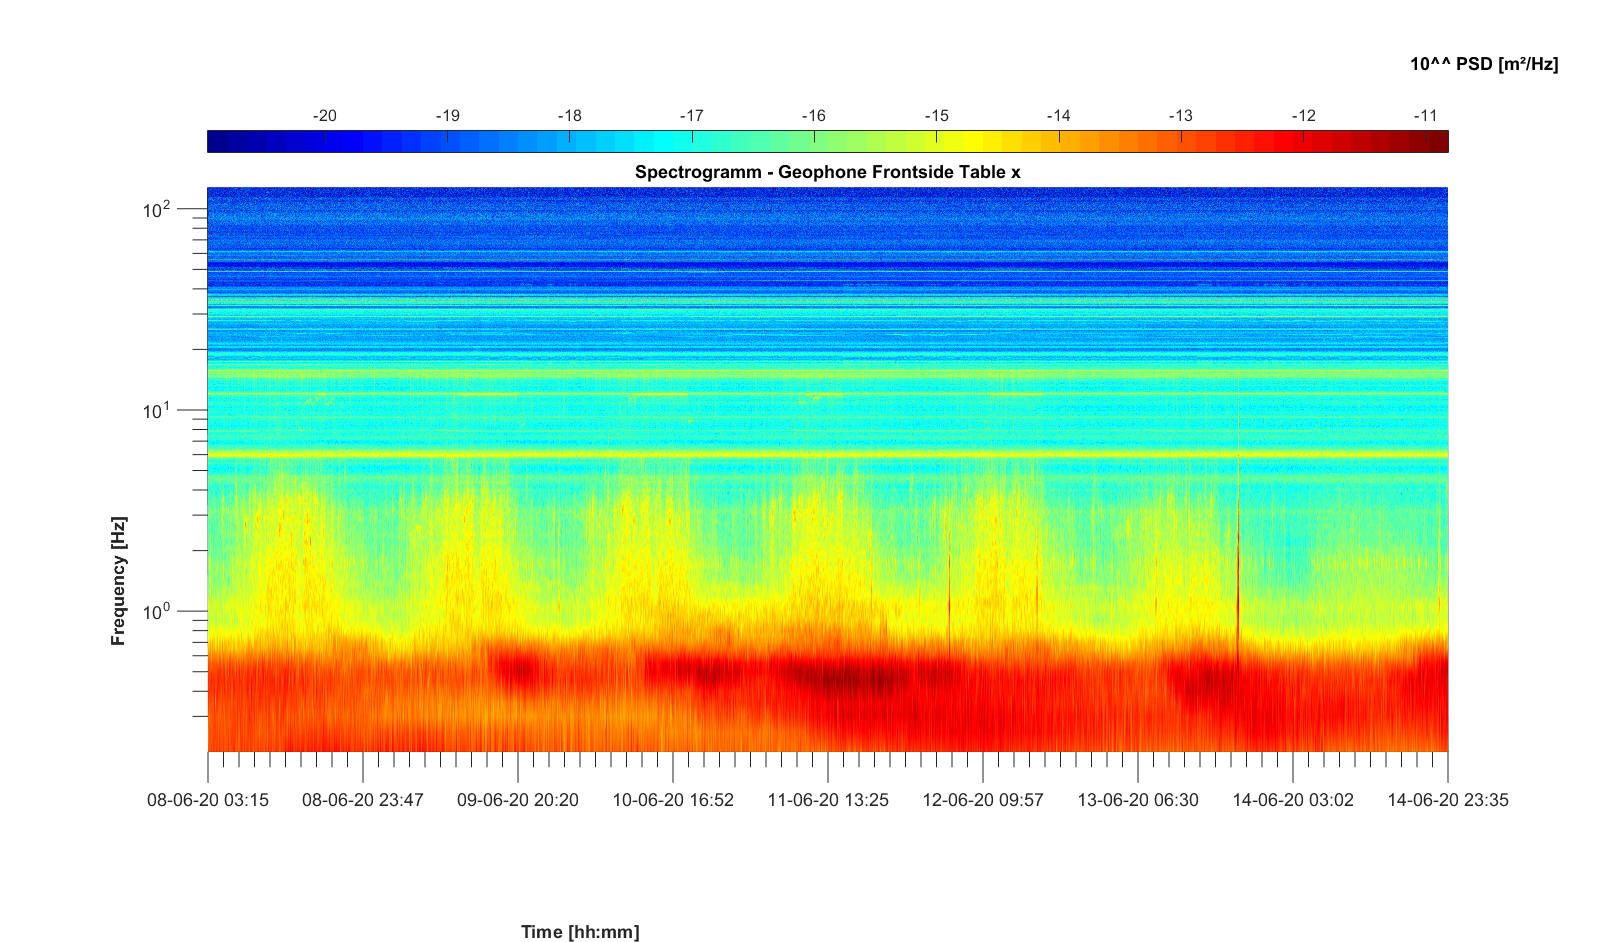The image size is (1600, 942).
Task: Click the dark blue end of the colorbar
Action: click(x=218, y=142)
